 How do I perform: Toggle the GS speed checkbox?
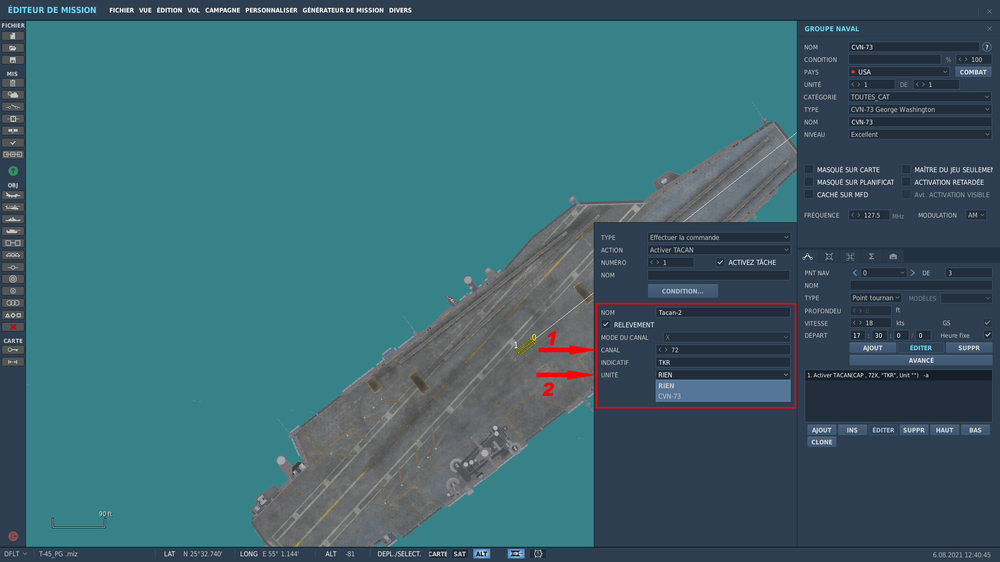[987, 323]
